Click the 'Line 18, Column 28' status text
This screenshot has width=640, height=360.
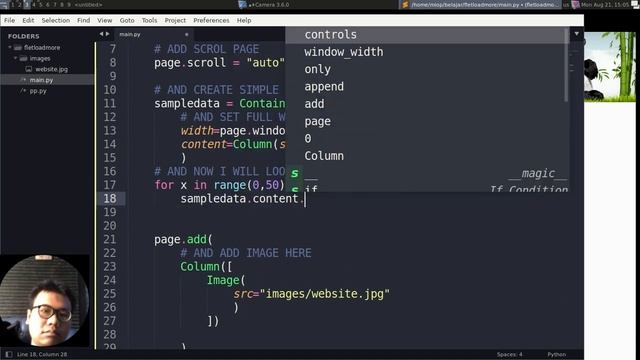click(x=42, y=354)
